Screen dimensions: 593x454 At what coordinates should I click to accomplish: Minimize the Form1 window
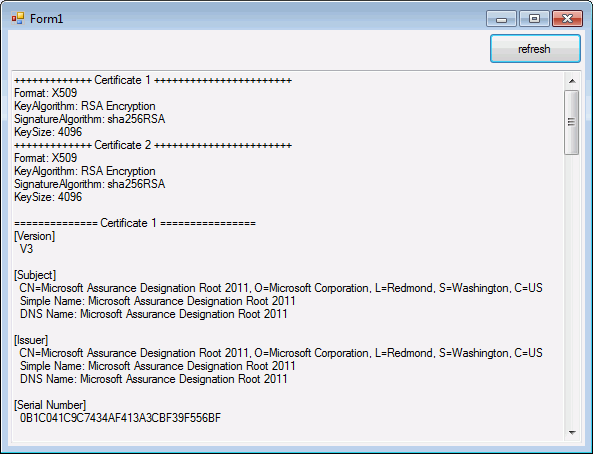click(501, 19)
